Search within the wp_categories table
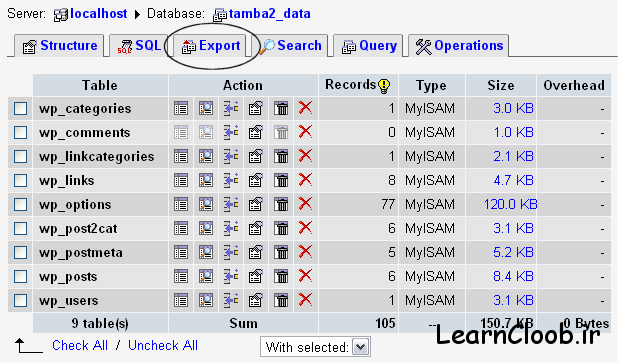 (x=206, y=108)
